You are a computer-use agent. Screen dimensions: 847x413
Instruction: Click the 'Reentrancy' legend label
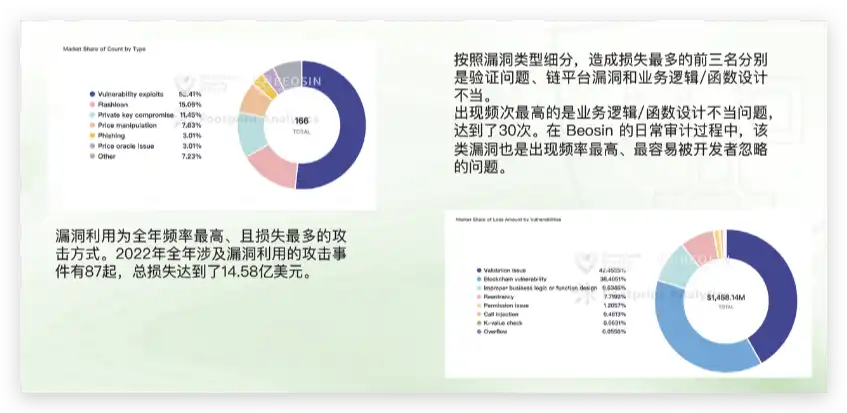coord(498,296)
